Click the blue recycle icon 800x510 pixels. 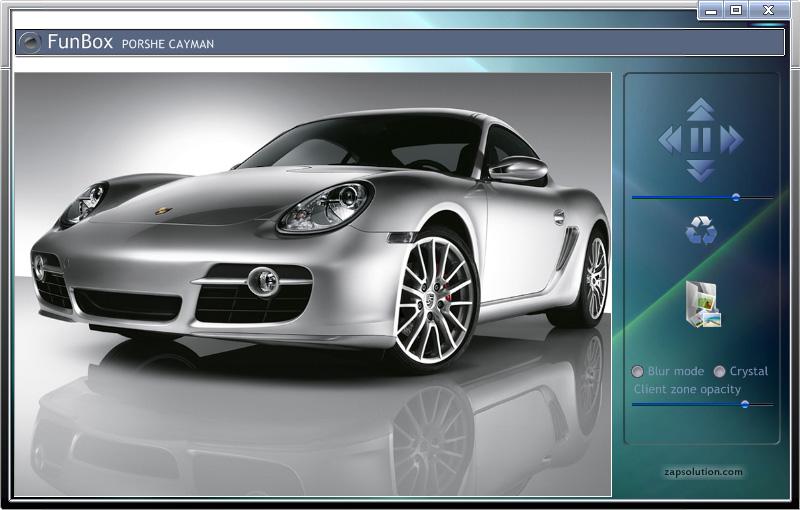(x=701, y=230)
